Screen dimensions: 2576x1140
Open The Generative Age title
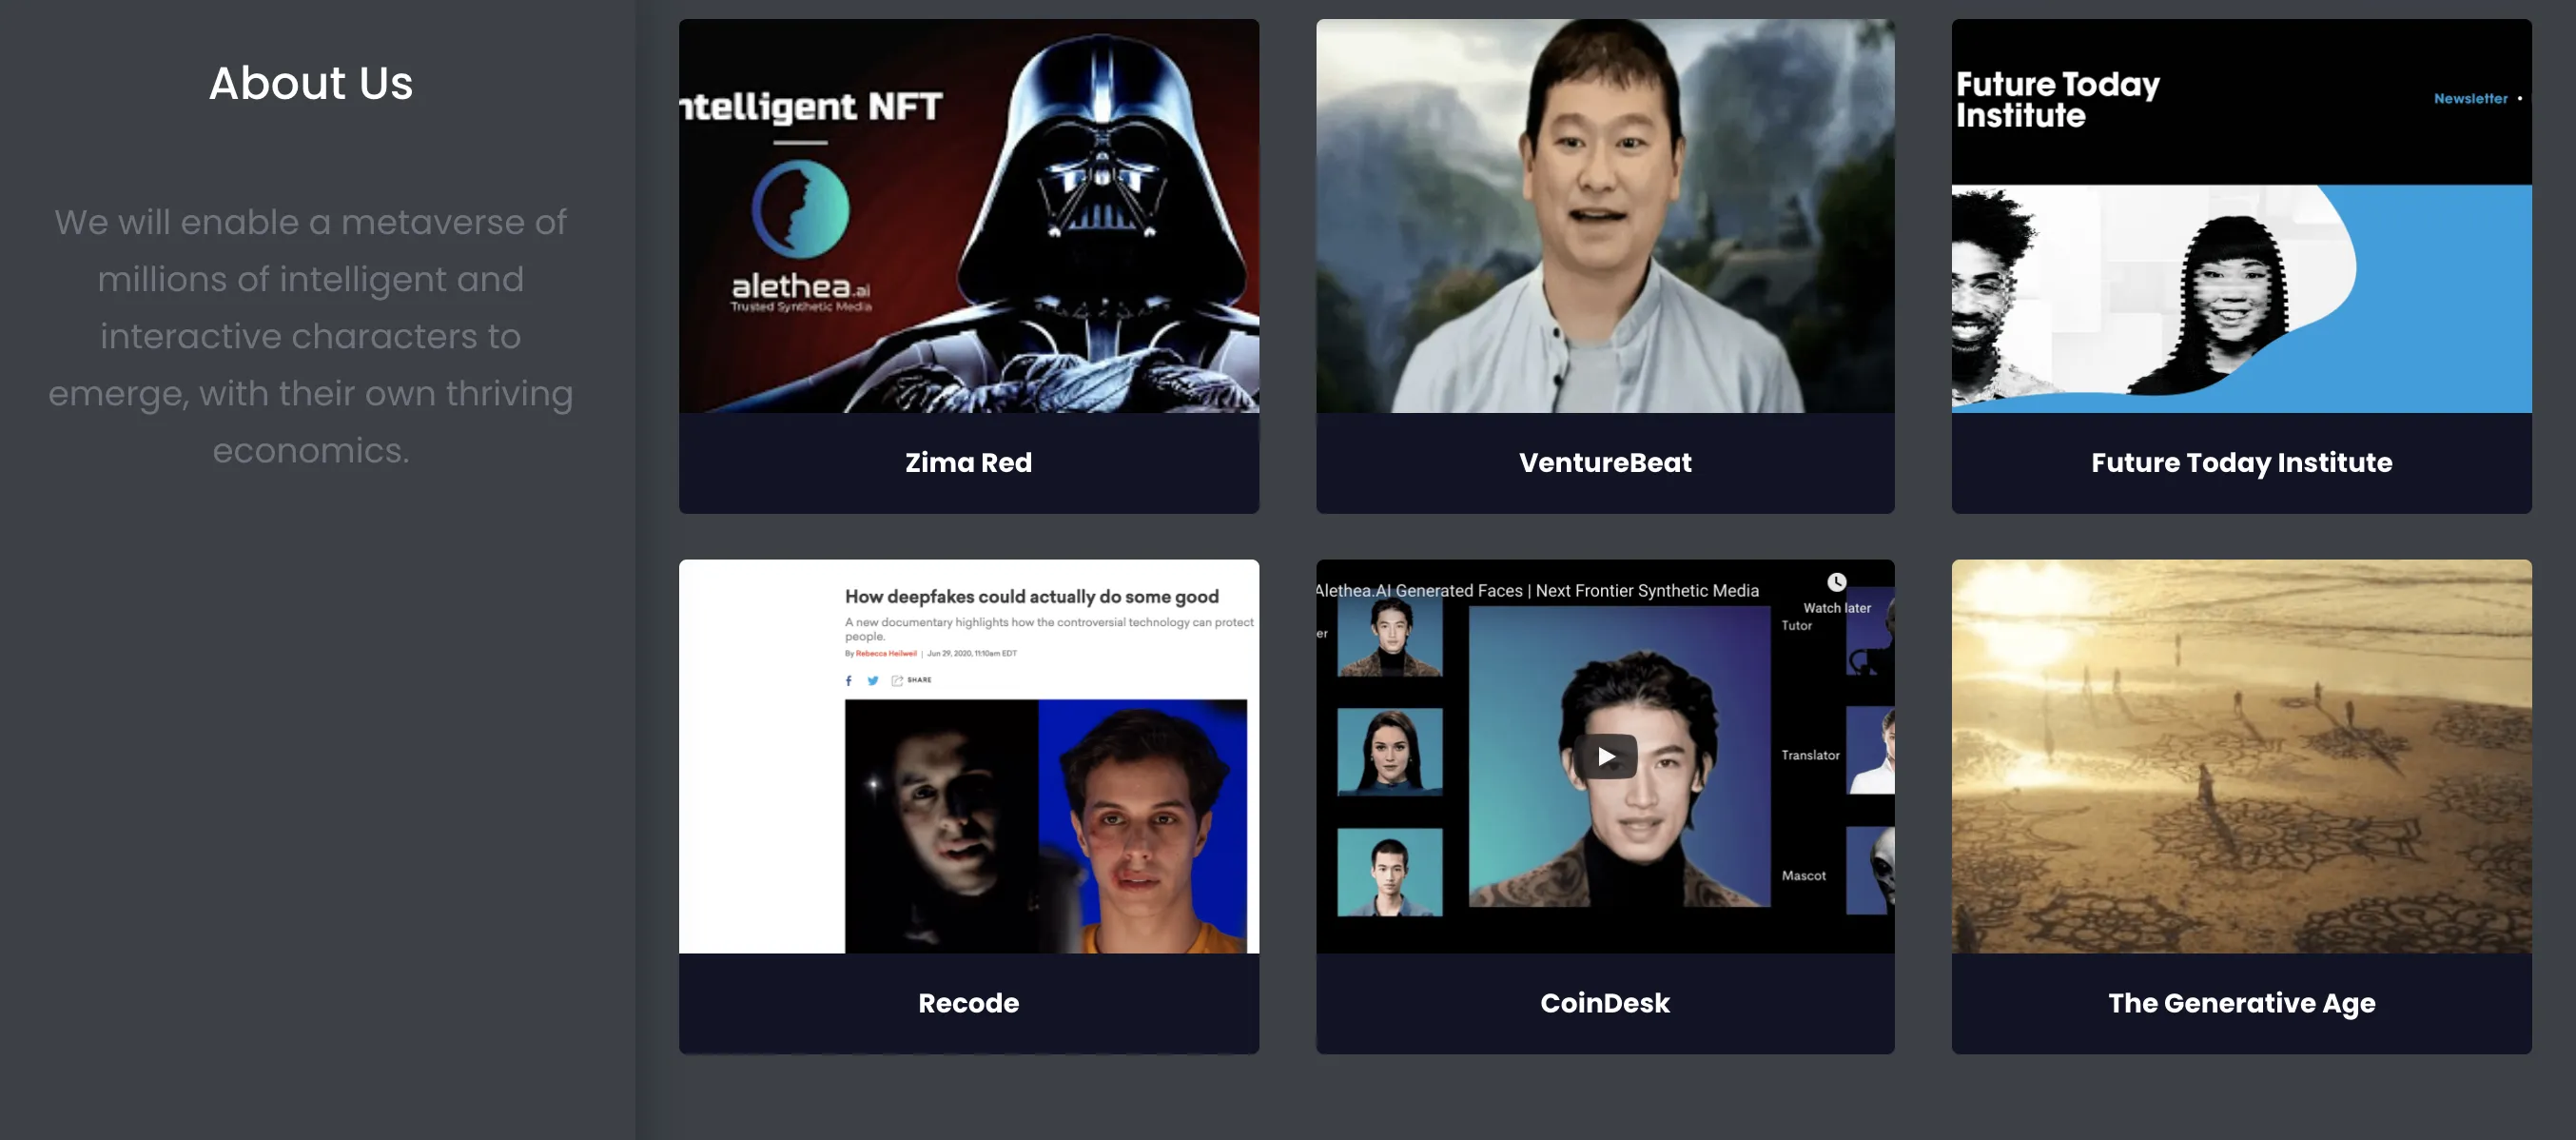2241,1002
